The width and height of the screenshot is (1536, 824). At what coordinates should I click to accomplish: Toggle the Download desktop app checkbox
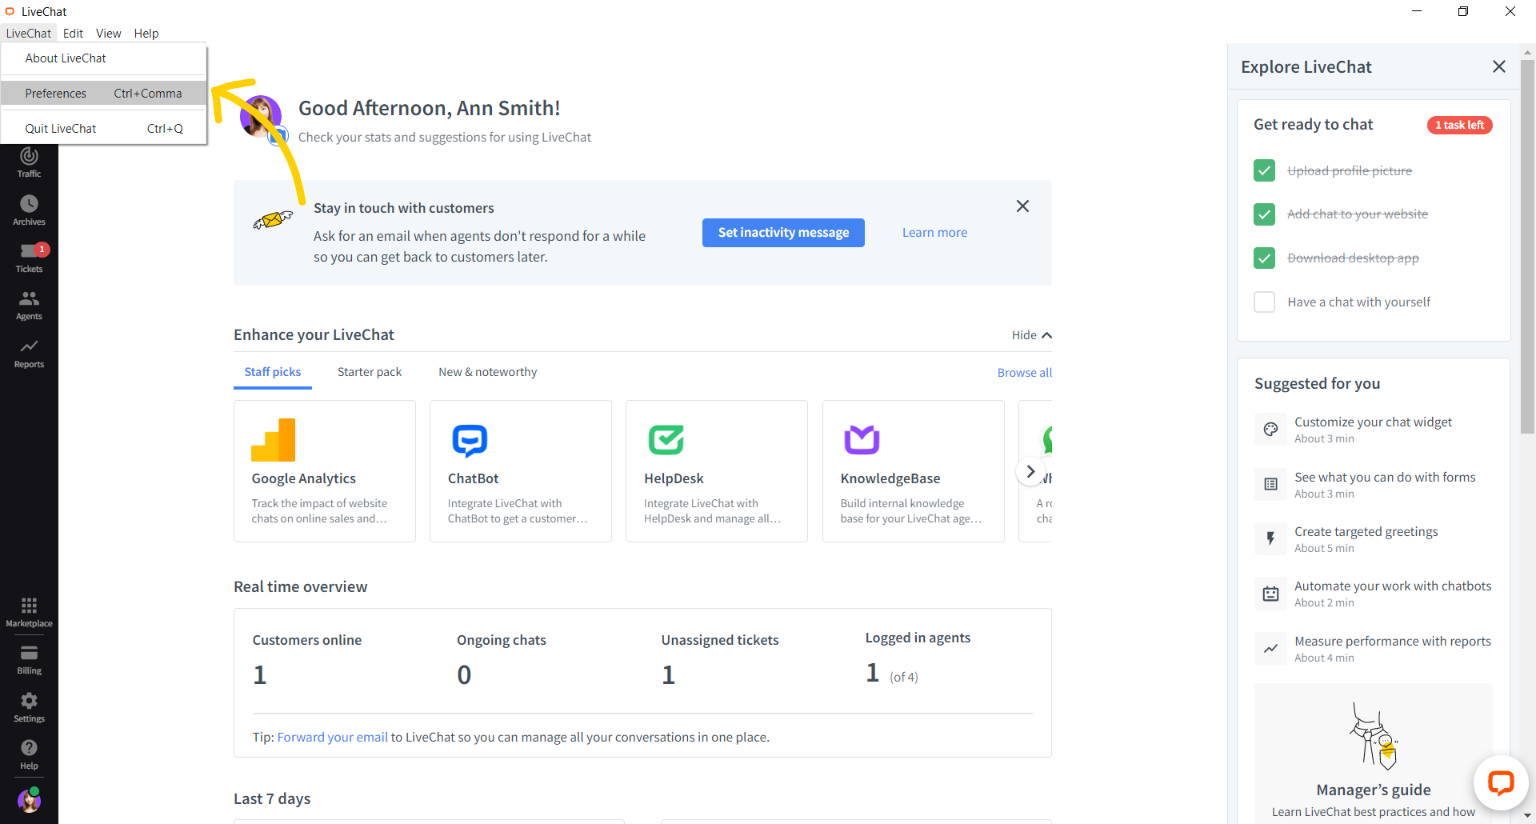1264,258
